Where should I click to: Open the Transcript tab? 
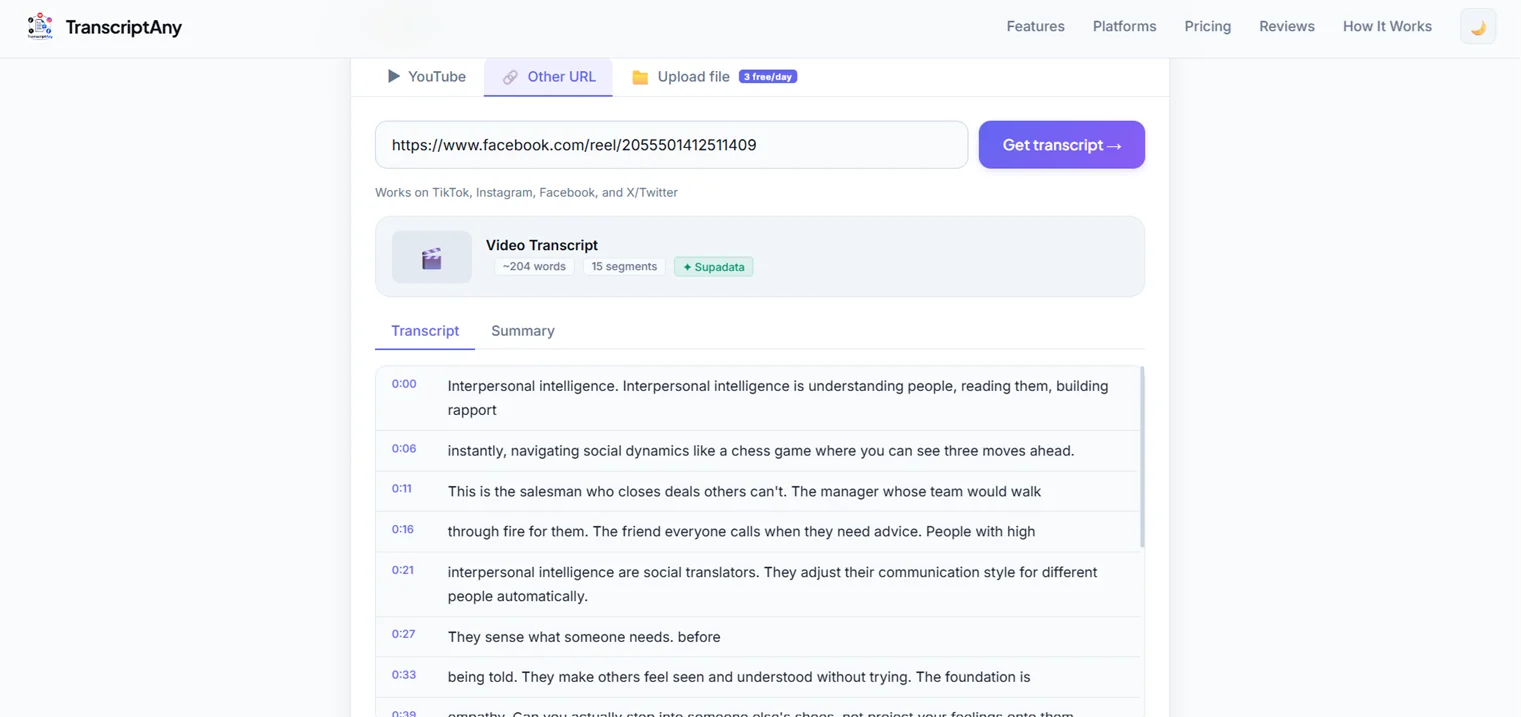425,331
